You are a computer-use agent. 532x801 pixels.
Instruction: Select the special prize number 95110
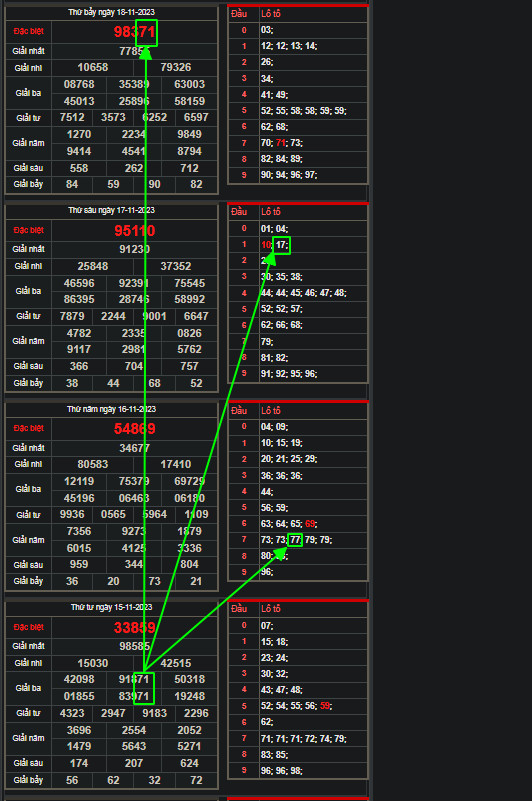coord(134,230)
